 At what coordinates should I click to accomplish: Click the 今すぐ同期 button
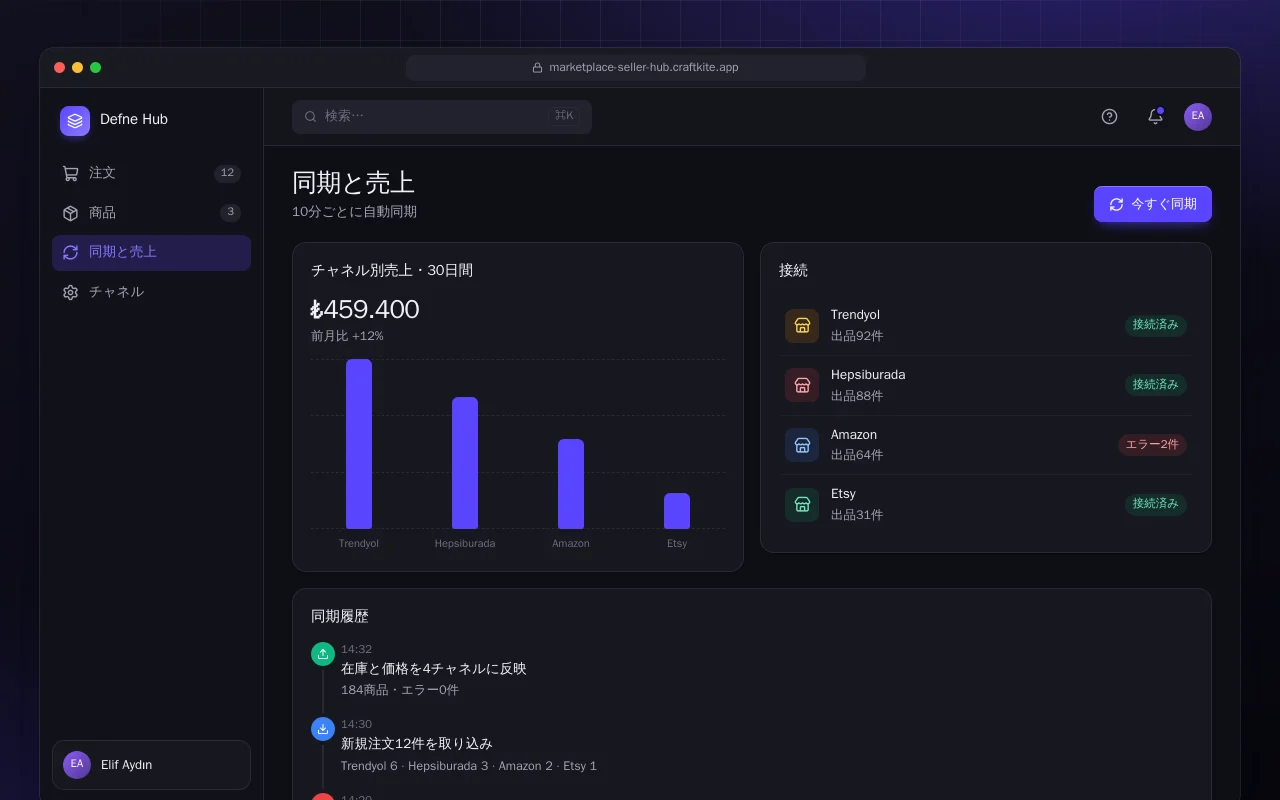[x=1153, y=204]
